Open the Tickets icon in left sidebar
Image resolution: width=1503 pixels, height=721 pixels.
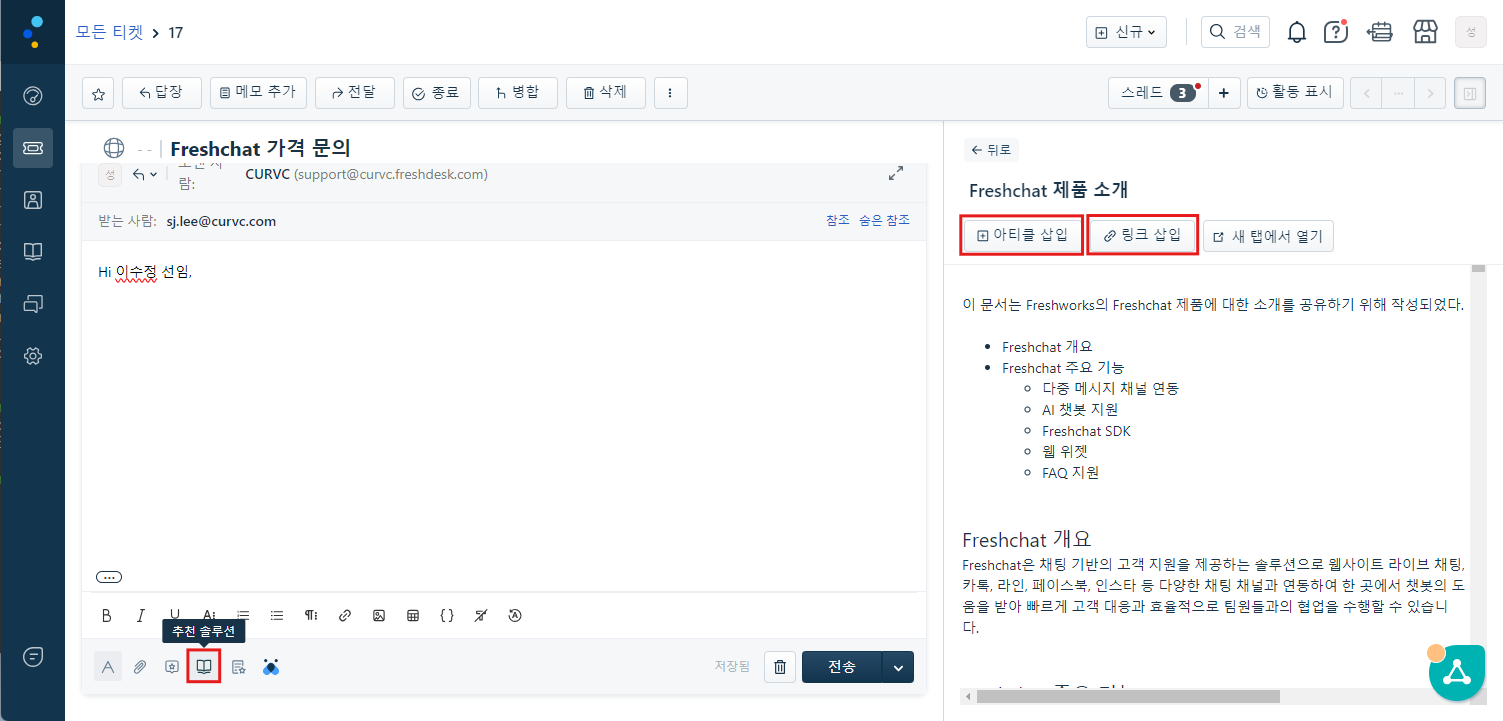(x=33, y=148)
